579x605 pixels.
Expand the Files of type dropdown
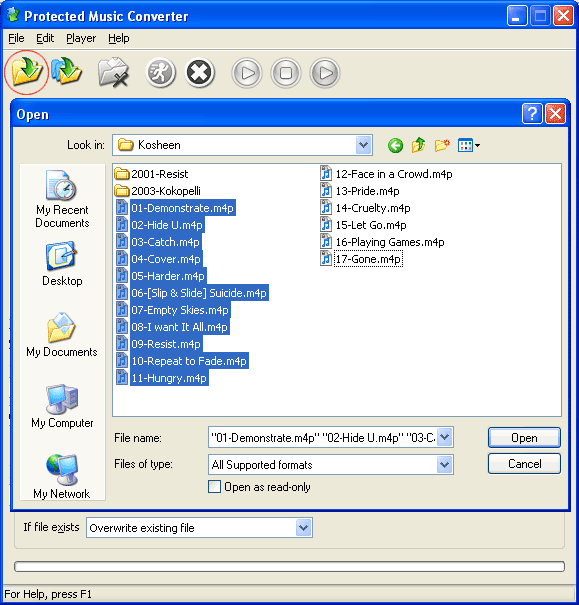pyautogui.click(x=445, y=464)
